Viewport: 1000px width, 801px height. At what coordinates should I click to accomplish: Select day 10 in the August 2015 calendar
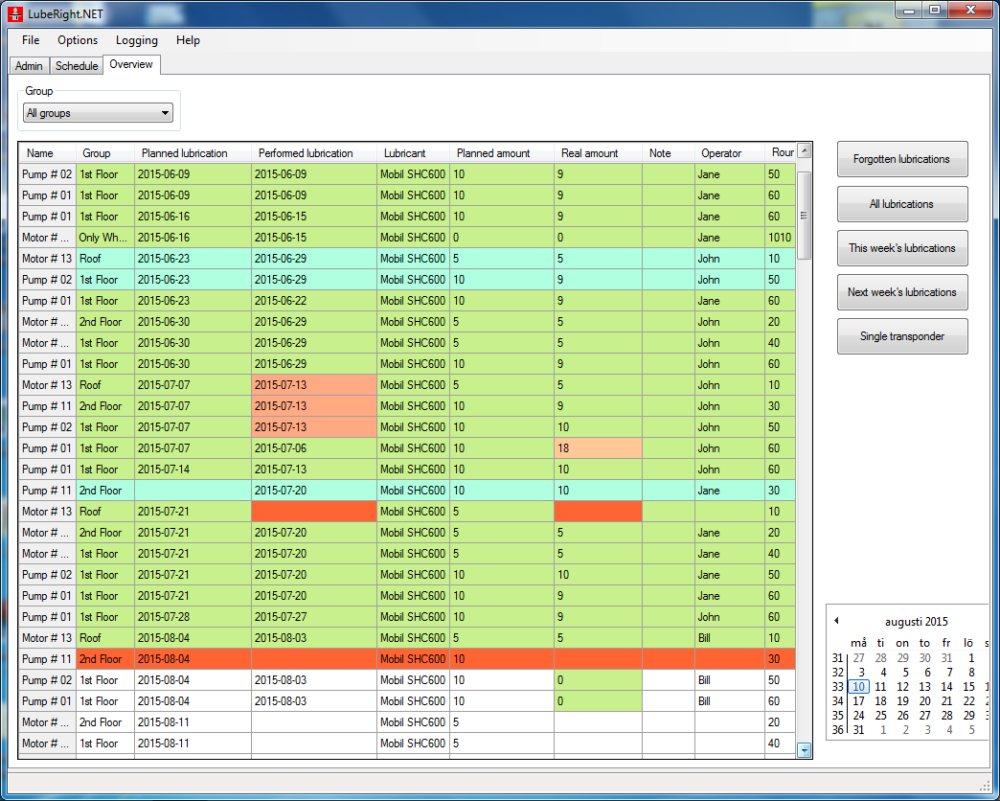pos(858,687)
